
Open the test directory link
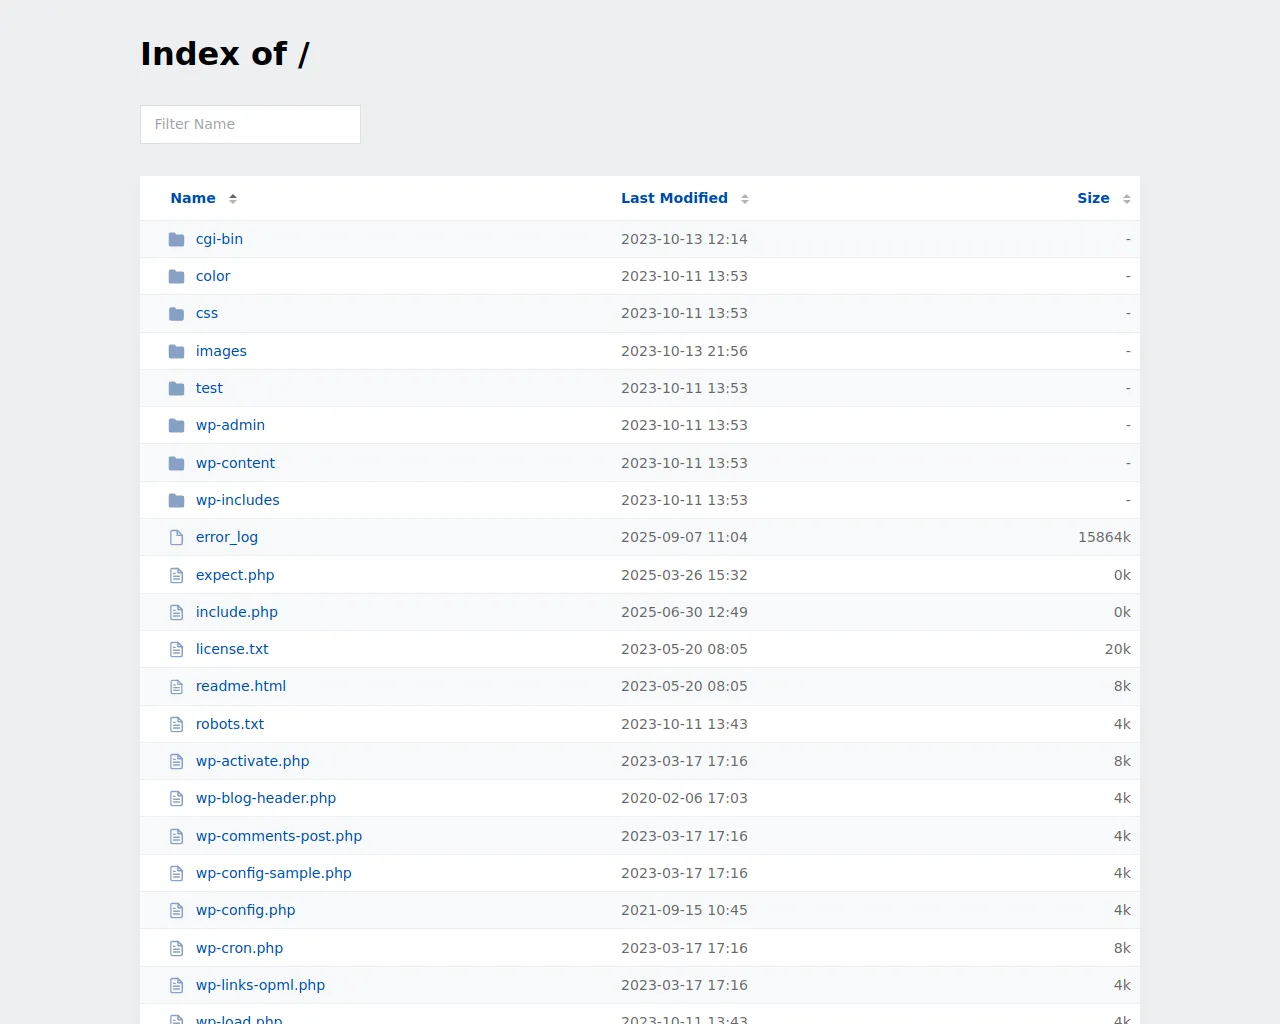(x=209, y=388)
